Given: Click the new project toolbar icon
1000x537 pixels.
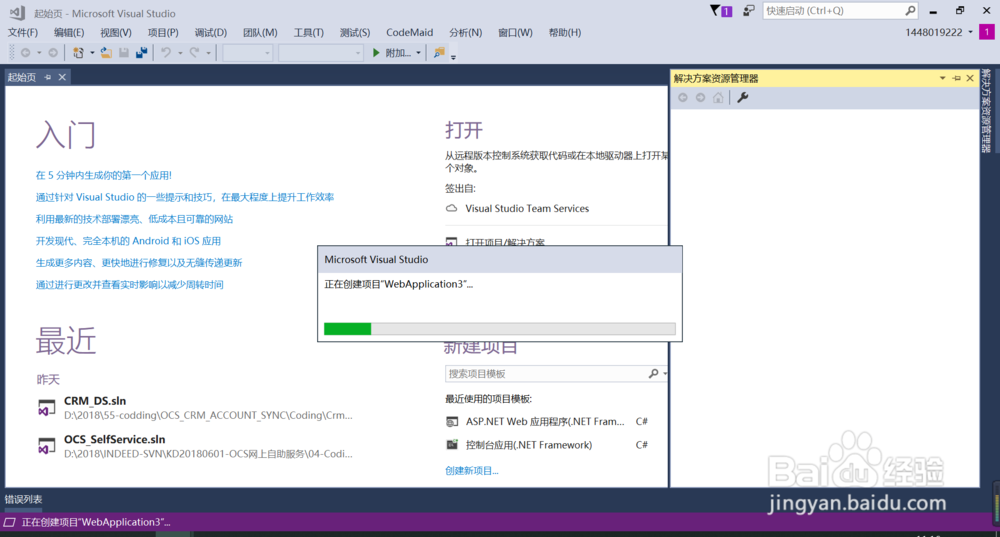Looking at the screenshot, I should pyautogui.click(x=78, y=53).
